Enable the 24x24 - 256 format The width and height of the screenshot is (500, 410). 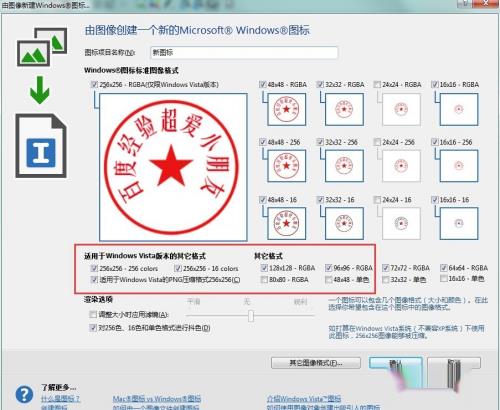click(377, 142)
